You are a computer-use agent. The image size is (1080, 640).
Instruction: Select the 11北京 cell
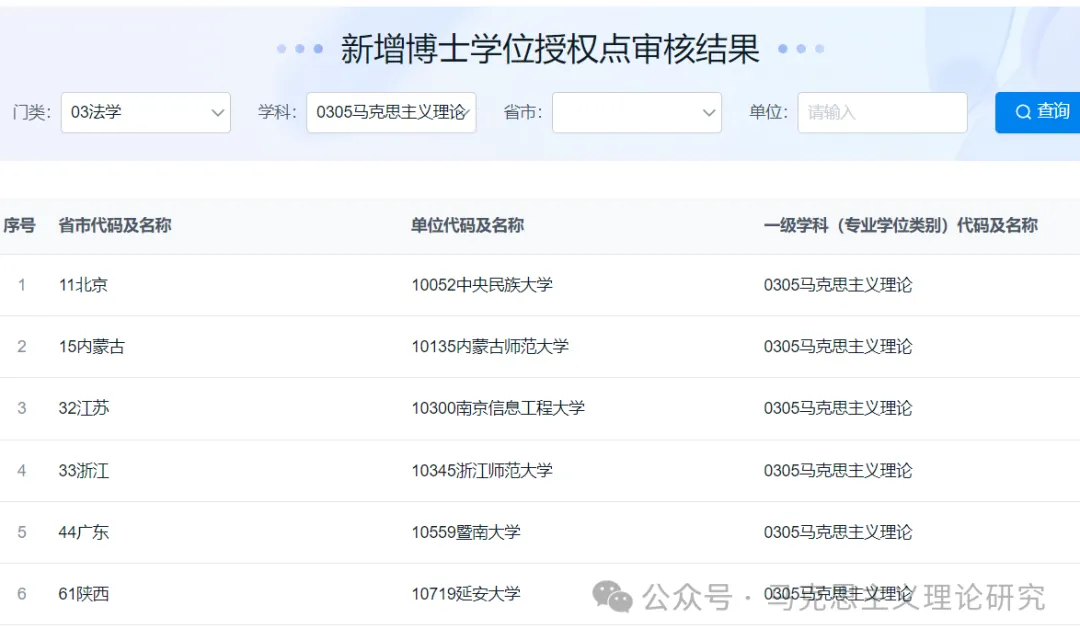coord(83,285)
